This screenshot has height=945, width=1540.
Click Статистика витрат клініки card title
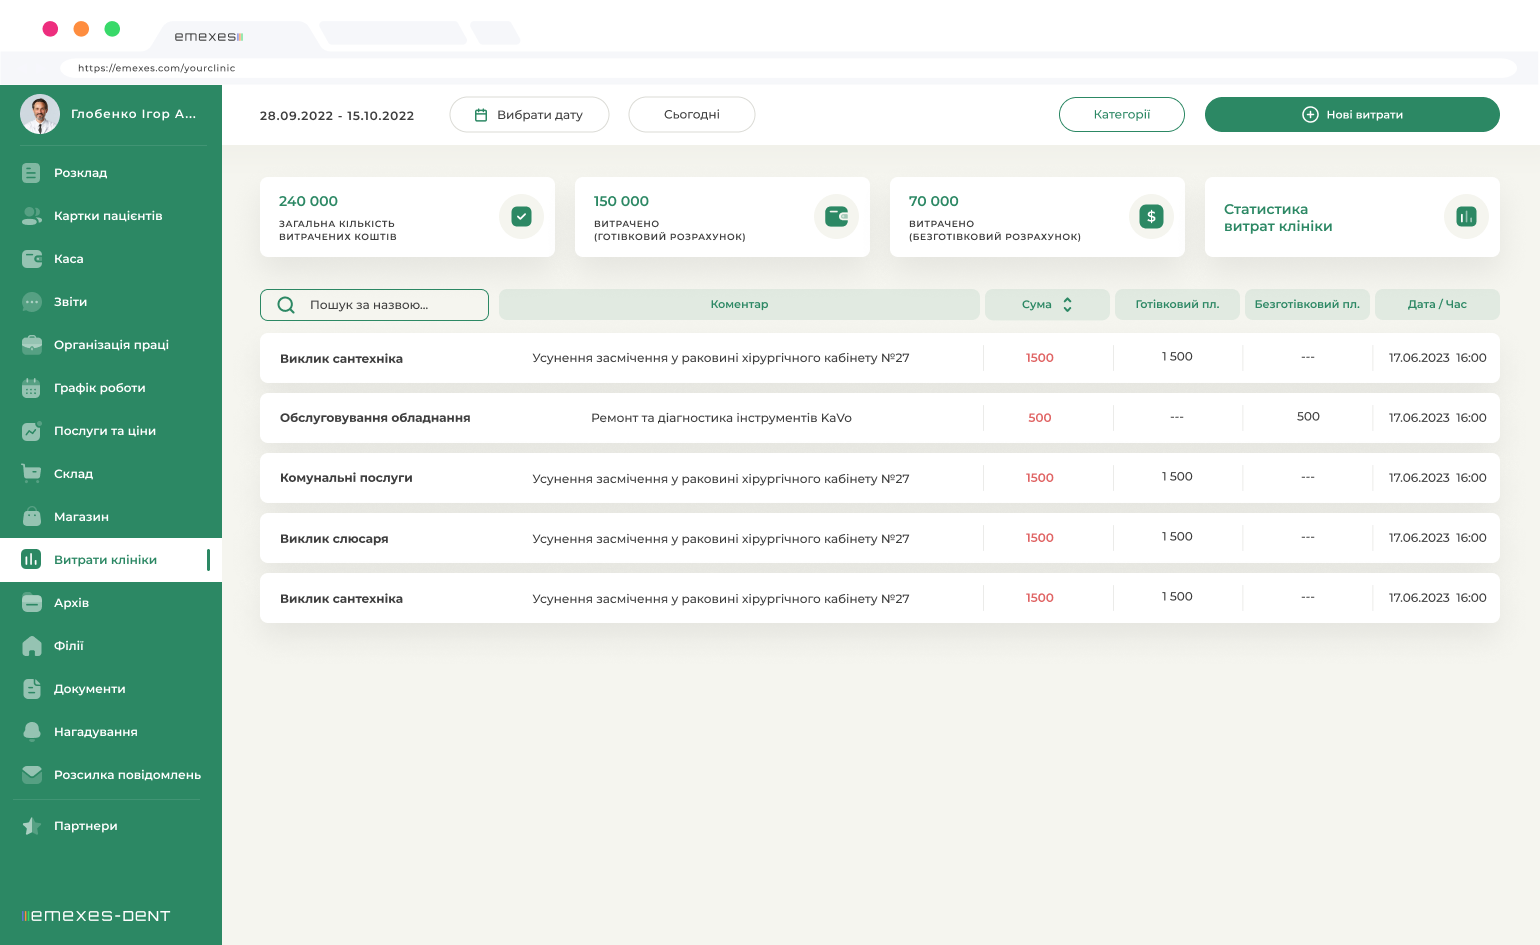[x=1278, y=218]
